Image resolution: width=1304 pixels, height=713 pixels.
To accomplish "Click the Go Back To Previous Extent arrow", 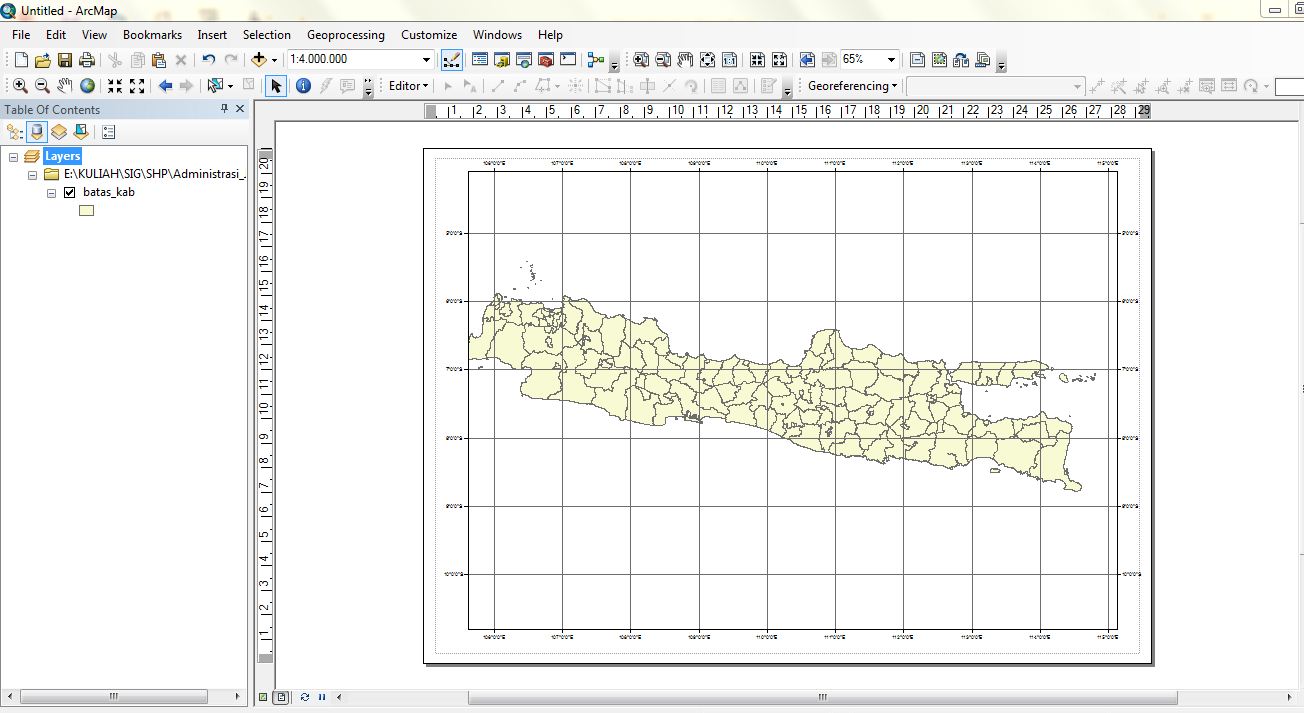I will click(x=166, y=86).
